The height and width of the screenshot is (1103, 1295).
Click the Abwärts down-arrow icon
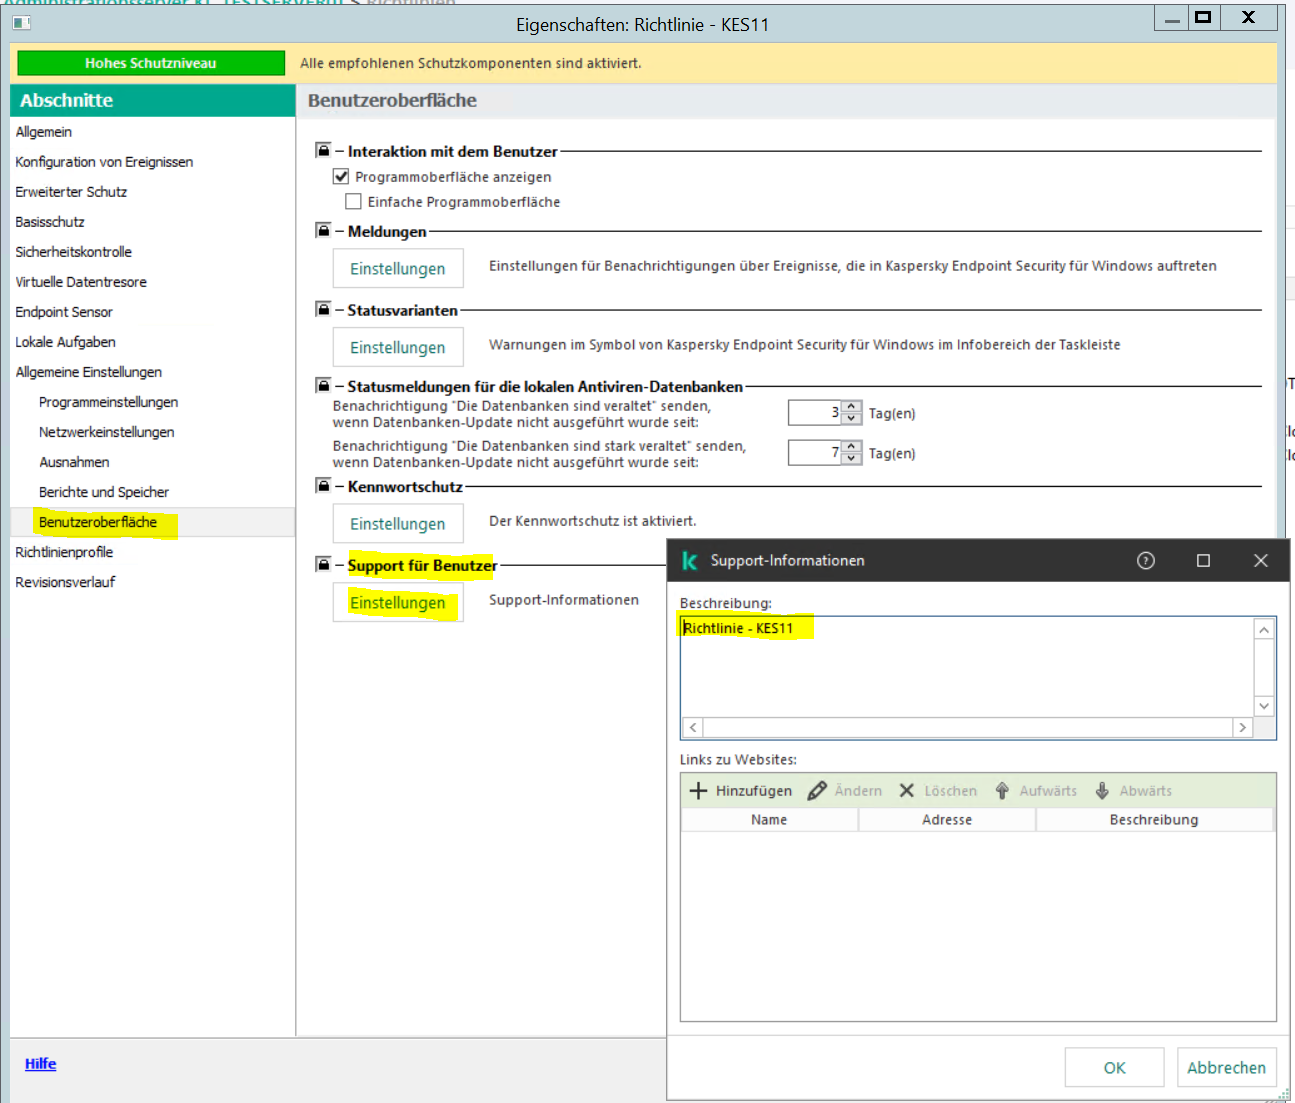coord(1102,791)
